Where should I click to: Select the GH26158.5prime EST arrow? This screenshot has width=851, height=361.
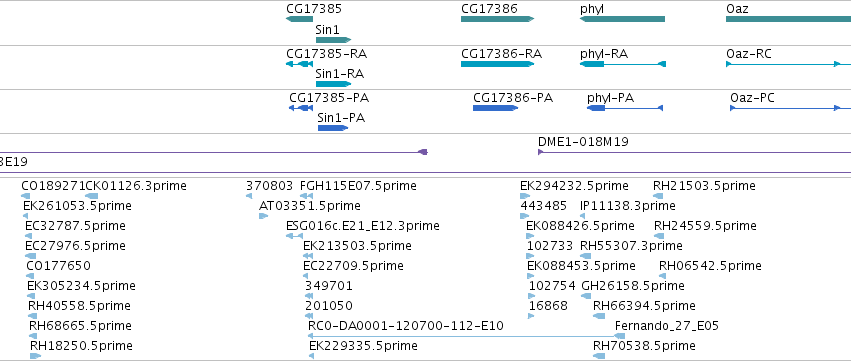coord(586,296)
